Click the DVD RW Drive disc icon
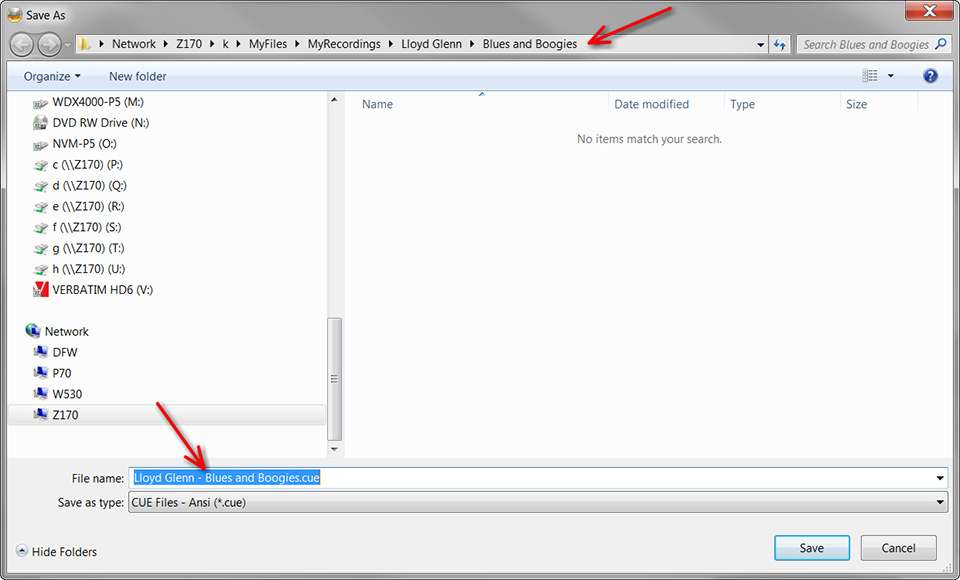 point(40,122)
